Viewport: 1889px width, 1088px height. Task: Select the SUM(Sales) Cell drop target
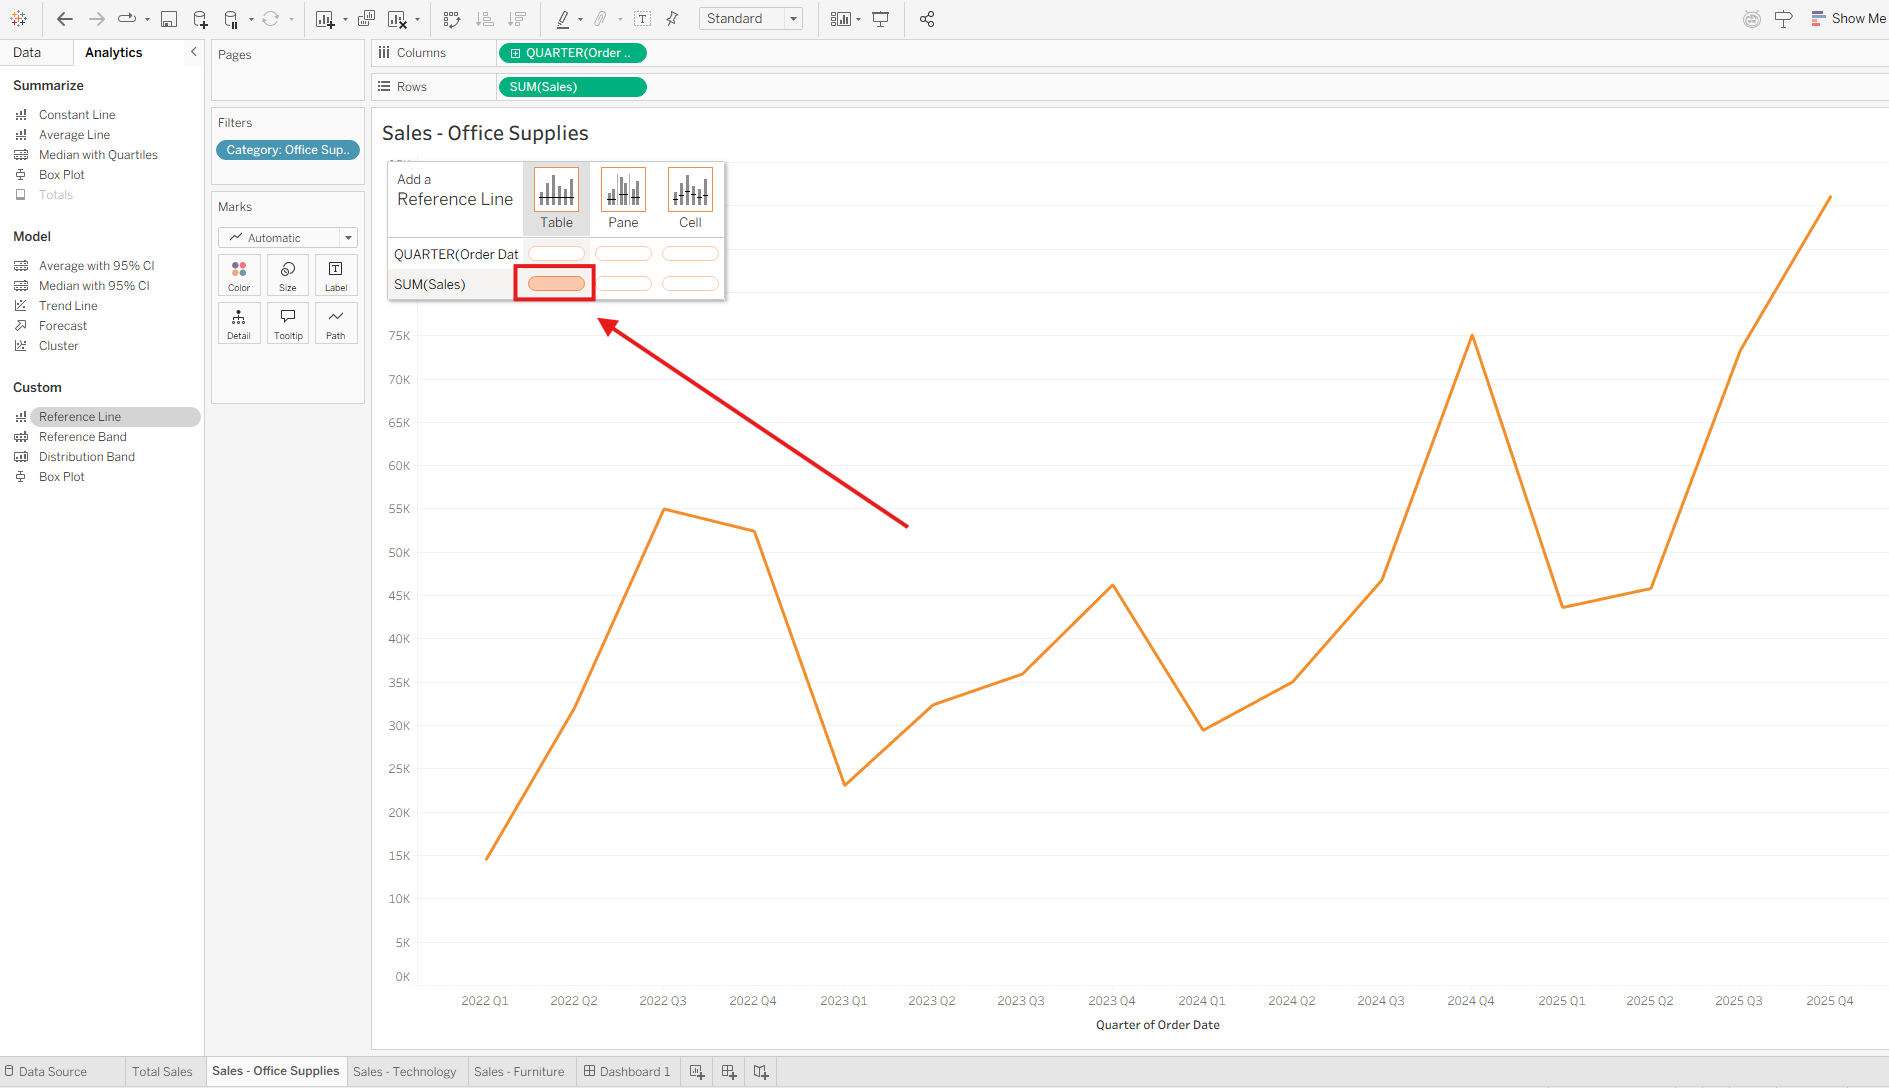(x=690, y=284)
